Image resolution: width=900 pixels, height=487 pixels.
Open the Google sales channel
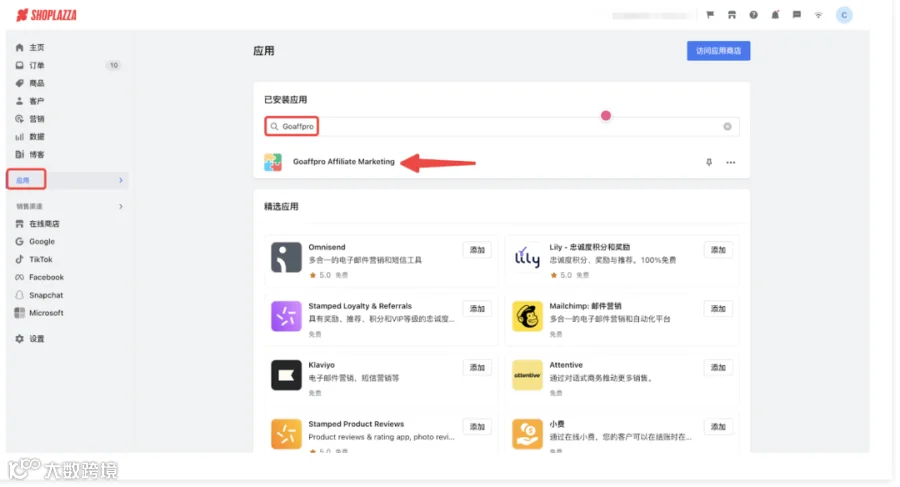click(42, 242)
